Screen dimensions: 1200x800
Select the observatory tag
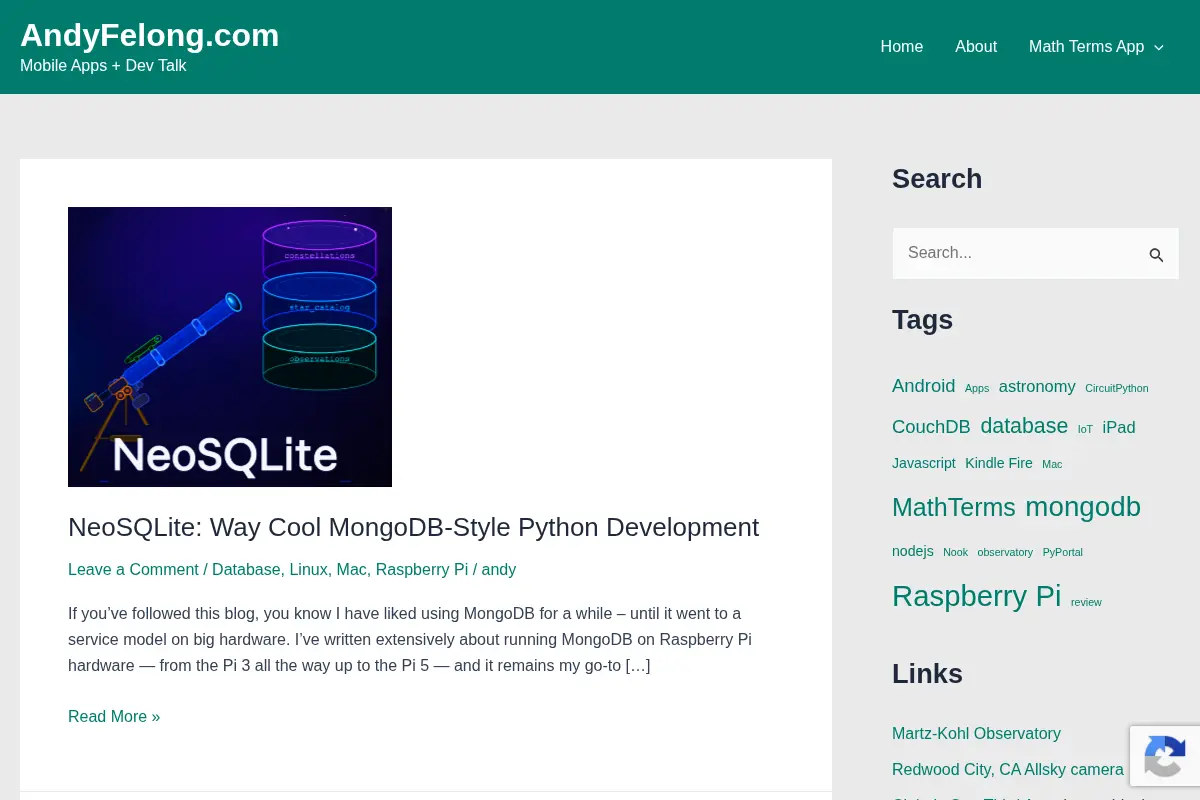pos(1005,552)
